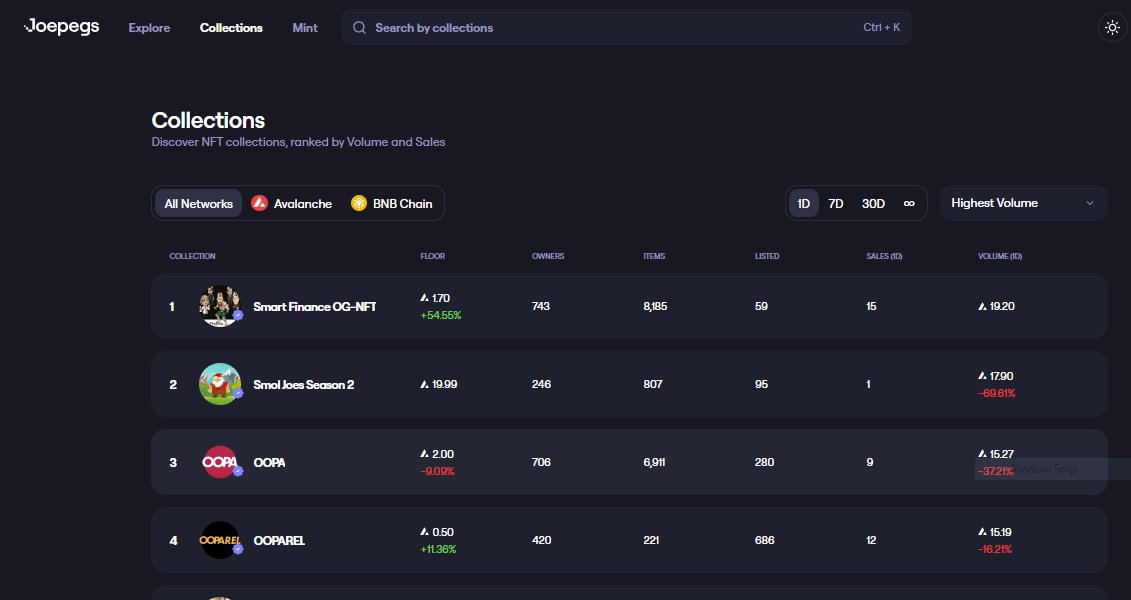Select the all-time infinity range

[909, 203]
